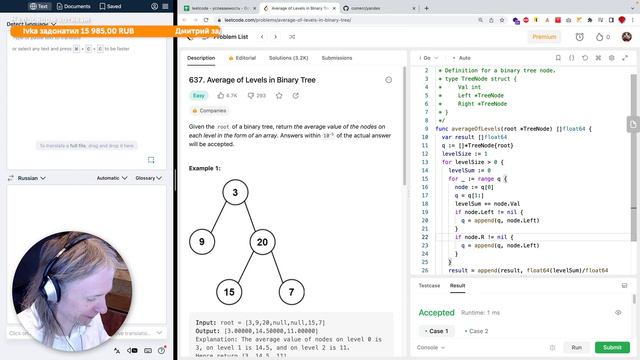Share the problem with the share icon
The width and height of the screenshot is (640, 360).
(296, 96)
